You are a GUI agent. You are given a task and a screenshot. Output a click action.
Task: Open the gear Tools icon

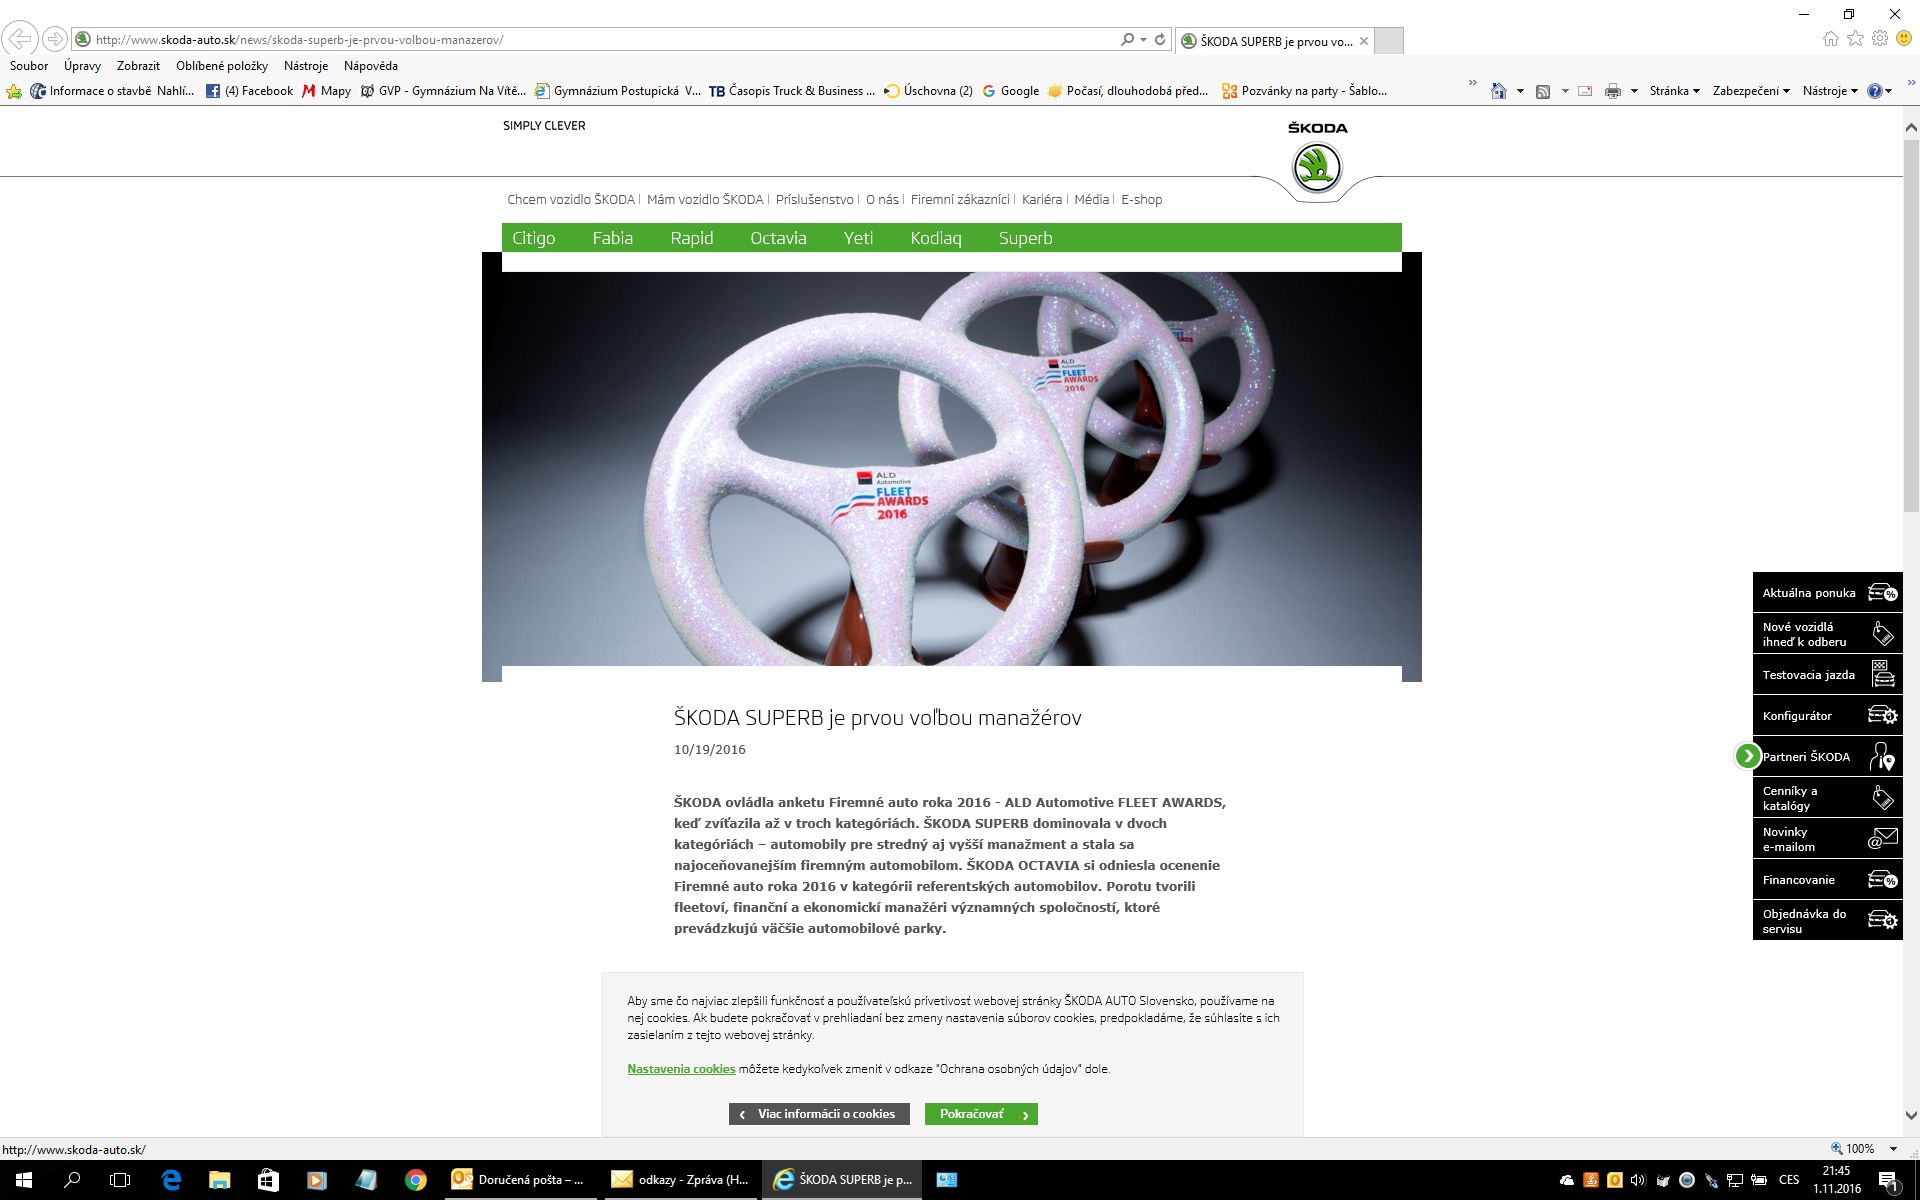coord(1880,39)
